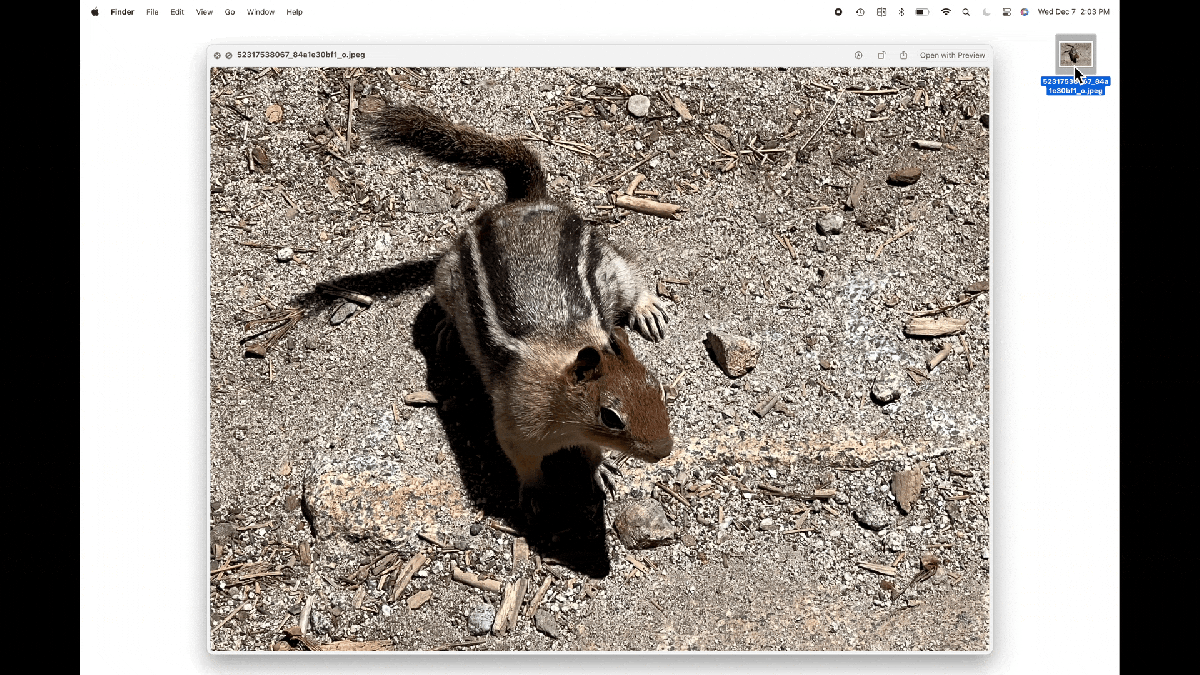Screen dimensions: 1200x675
Task: Open the File menu
Action: 152,12
